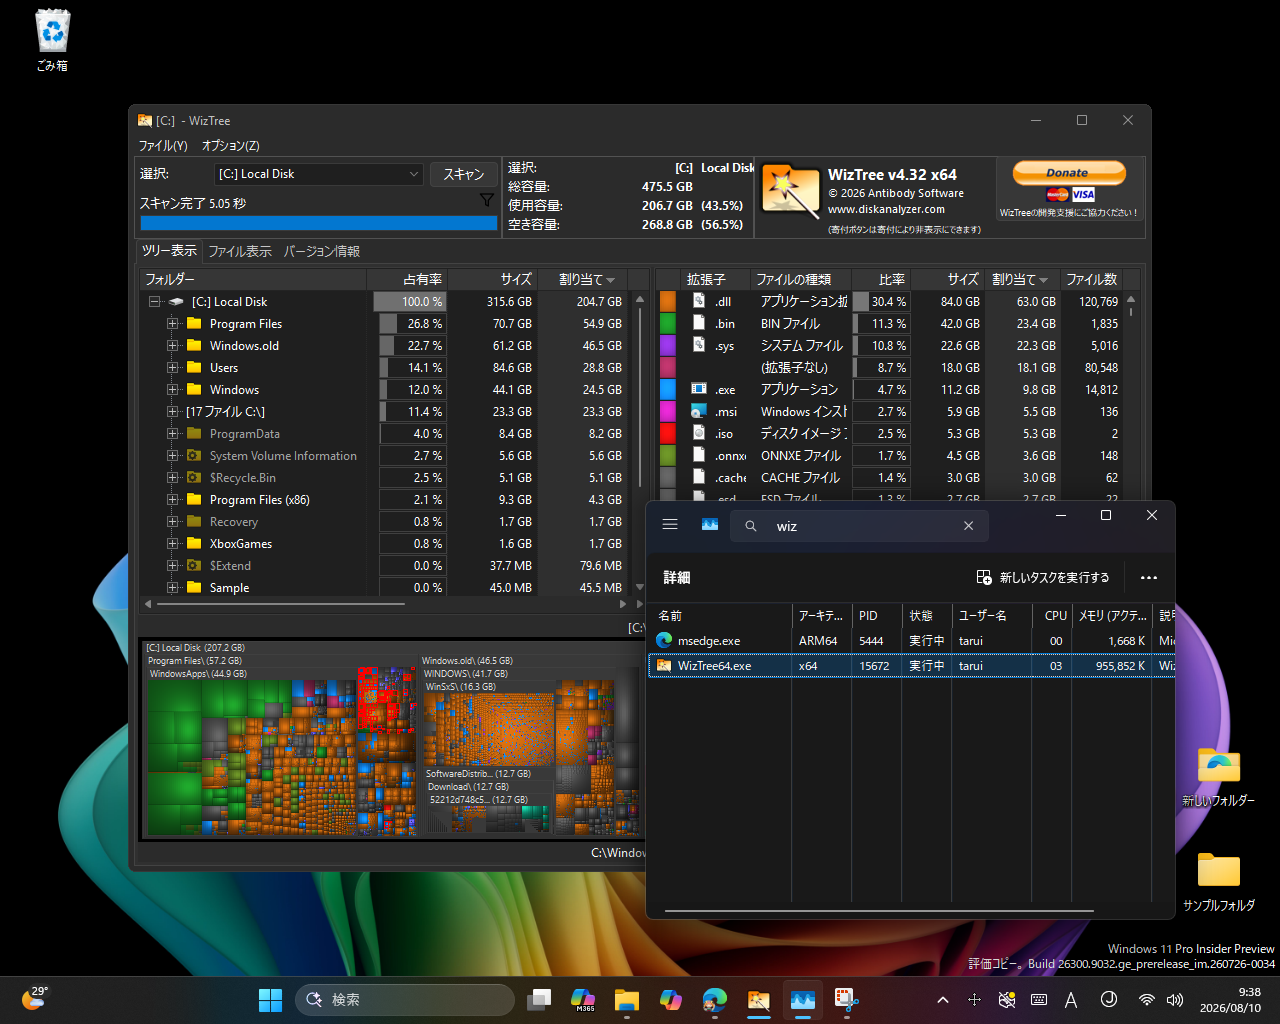This screenshot has height=1024, width=1280.
Task: Click the green .bin color swatch
Action: click(x=668, y=323)
